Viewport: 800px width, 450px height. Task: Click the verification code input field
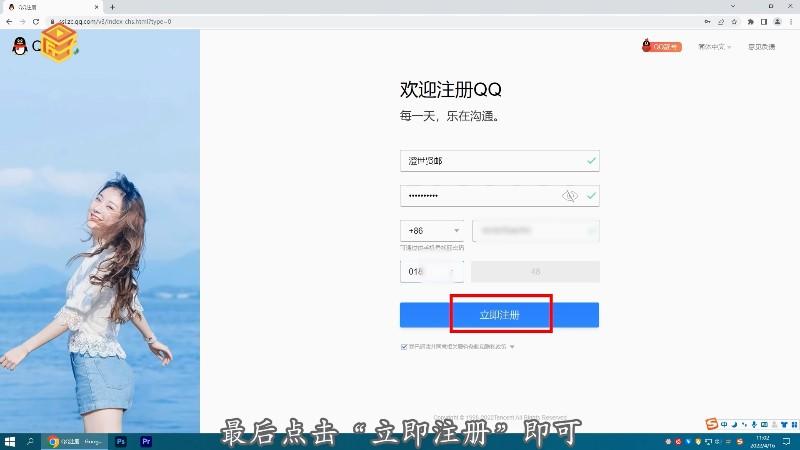432,271
